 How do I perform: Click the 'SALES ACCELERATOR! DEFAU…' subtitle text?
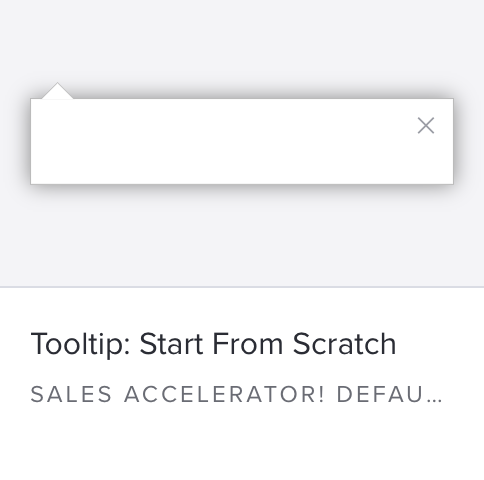(x=236, y=394)
